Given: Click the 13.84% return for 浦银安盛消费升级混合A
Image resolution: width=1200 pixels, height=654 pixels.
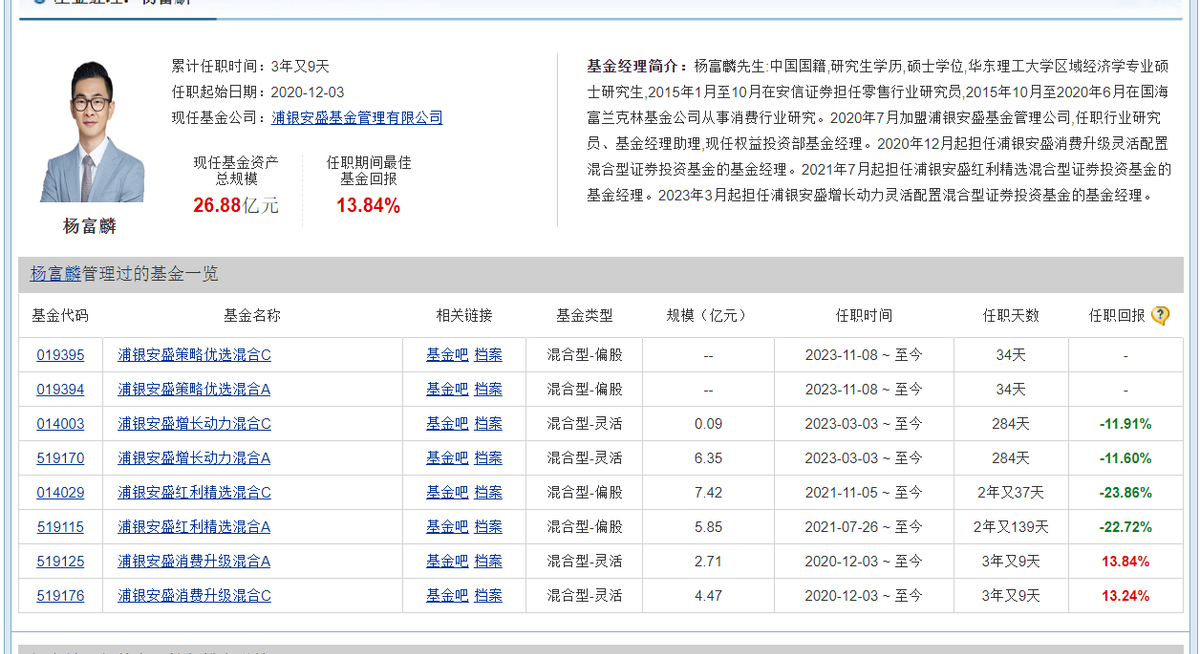Looking at the screenshot, I should coord(1126,561).
